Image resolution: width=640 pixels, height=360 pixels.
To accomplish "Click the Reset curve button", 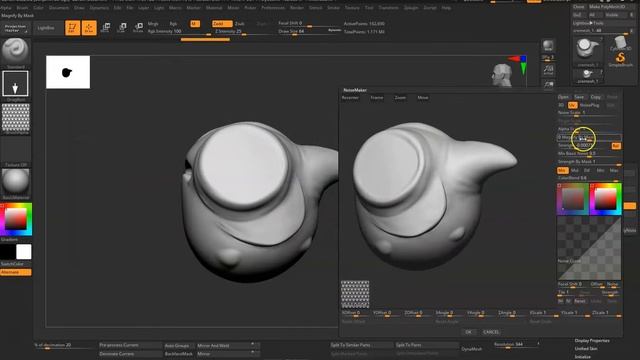I will [580, 301].
